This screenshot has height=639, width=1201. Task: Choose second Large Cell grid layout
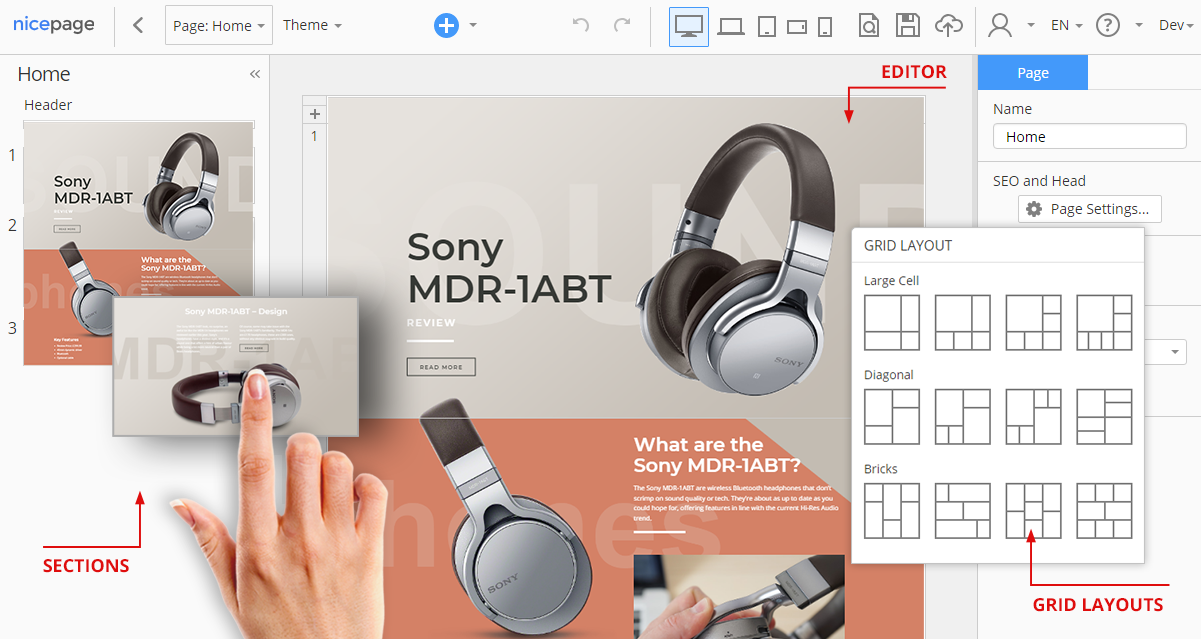[963, 322]
